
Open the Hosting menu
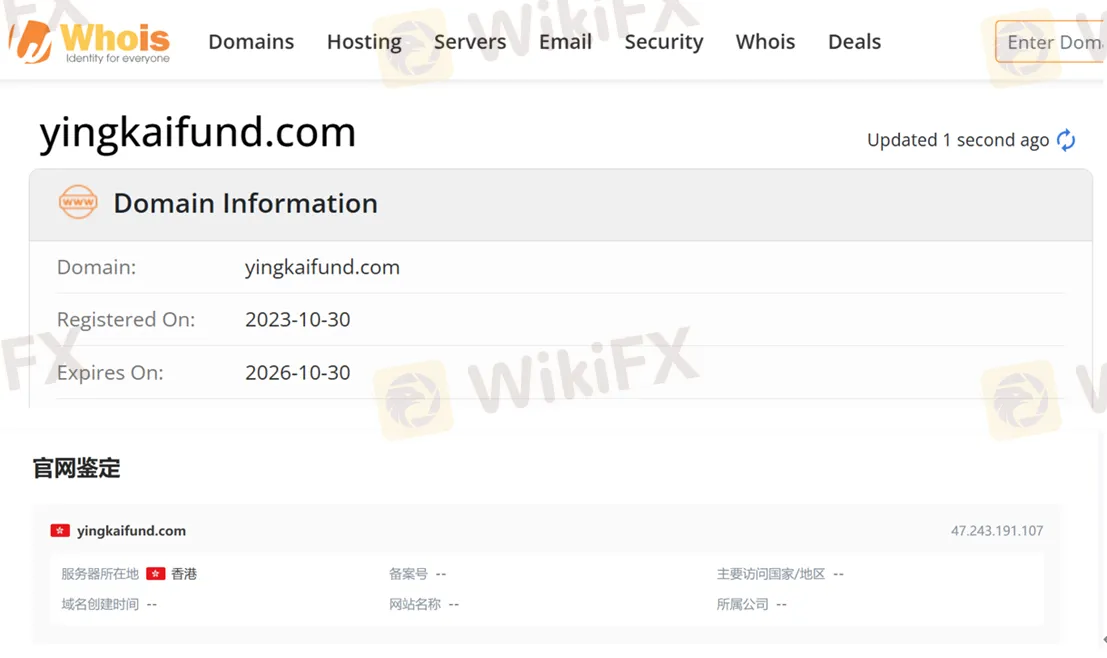364,42
